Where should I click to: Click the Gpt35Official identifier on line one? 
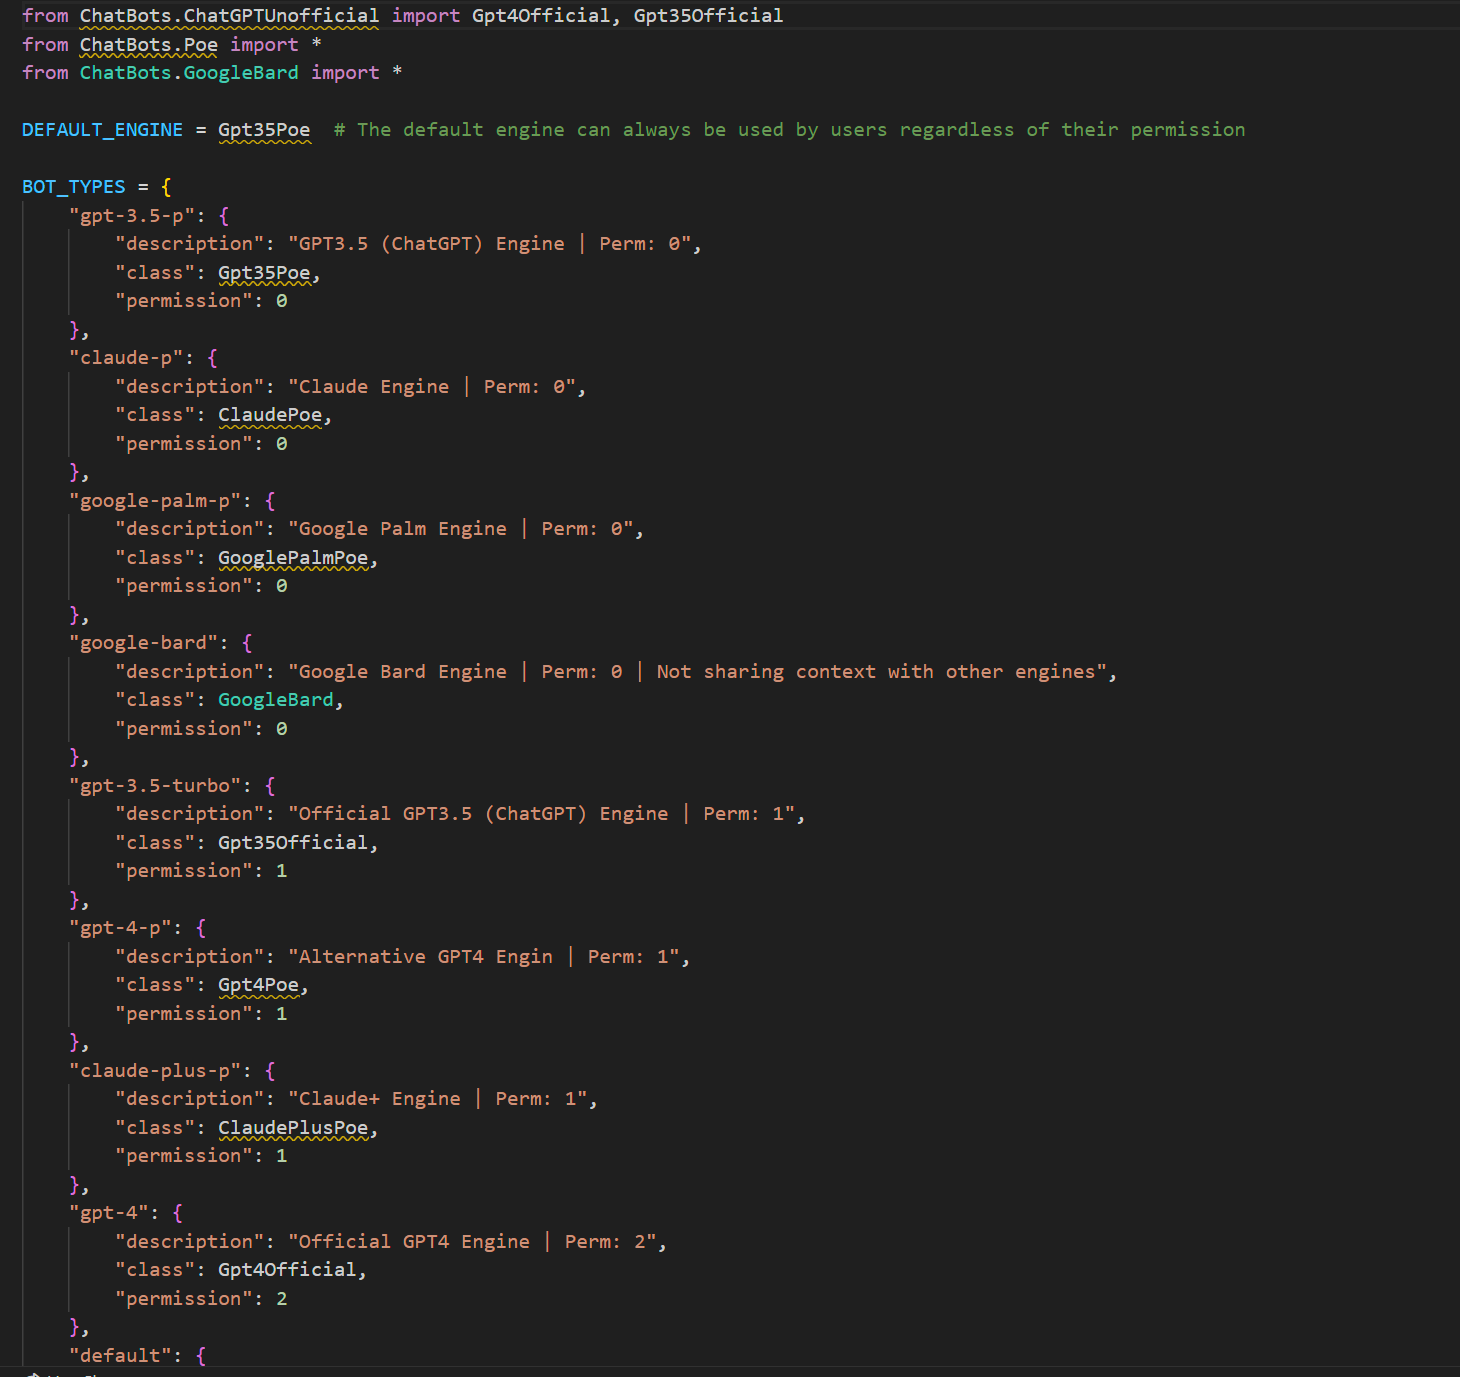(x=708, y=15)
